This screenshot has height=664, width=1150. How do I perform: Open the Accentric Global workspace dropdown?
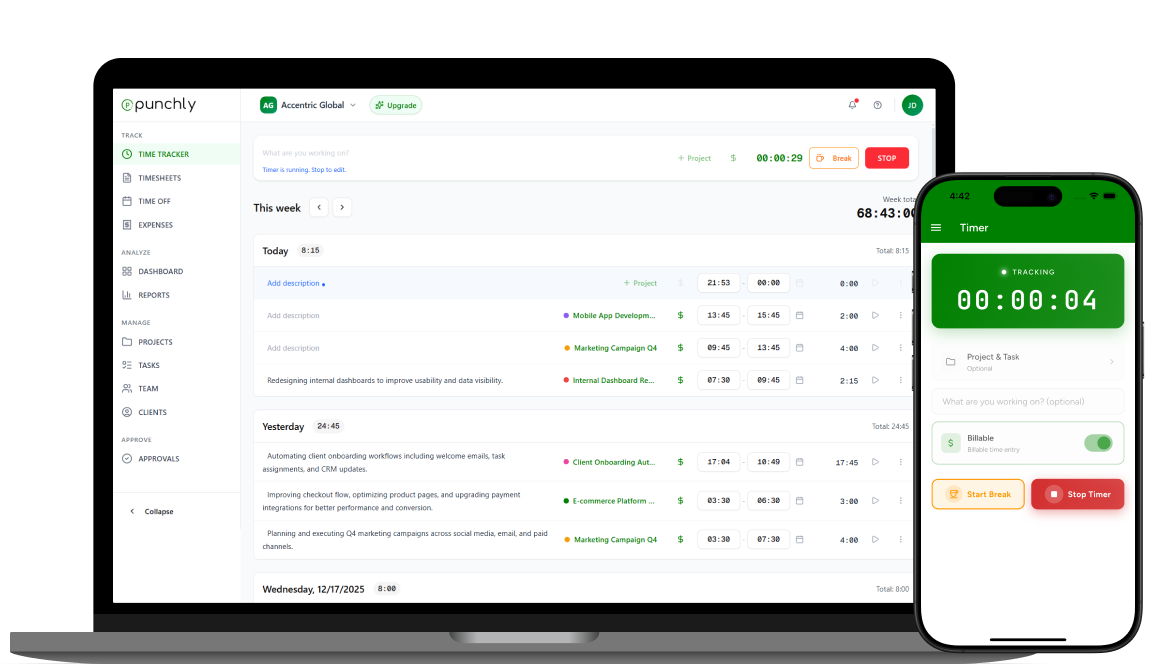click(x=309, y=105)
